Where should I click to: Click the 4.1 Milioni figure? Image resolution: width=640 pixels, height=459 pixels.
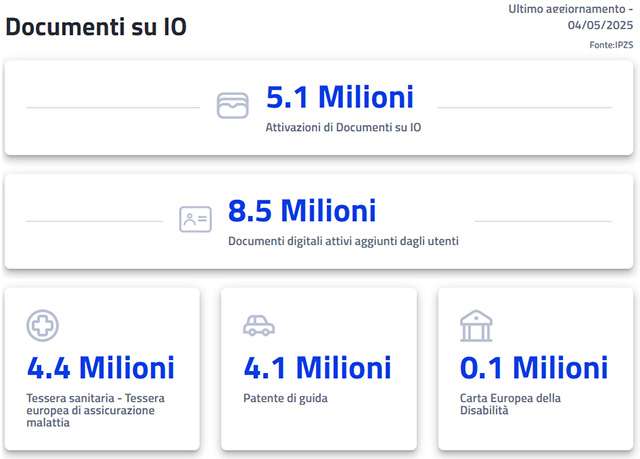pyautogui.click(x=317, y=367)
